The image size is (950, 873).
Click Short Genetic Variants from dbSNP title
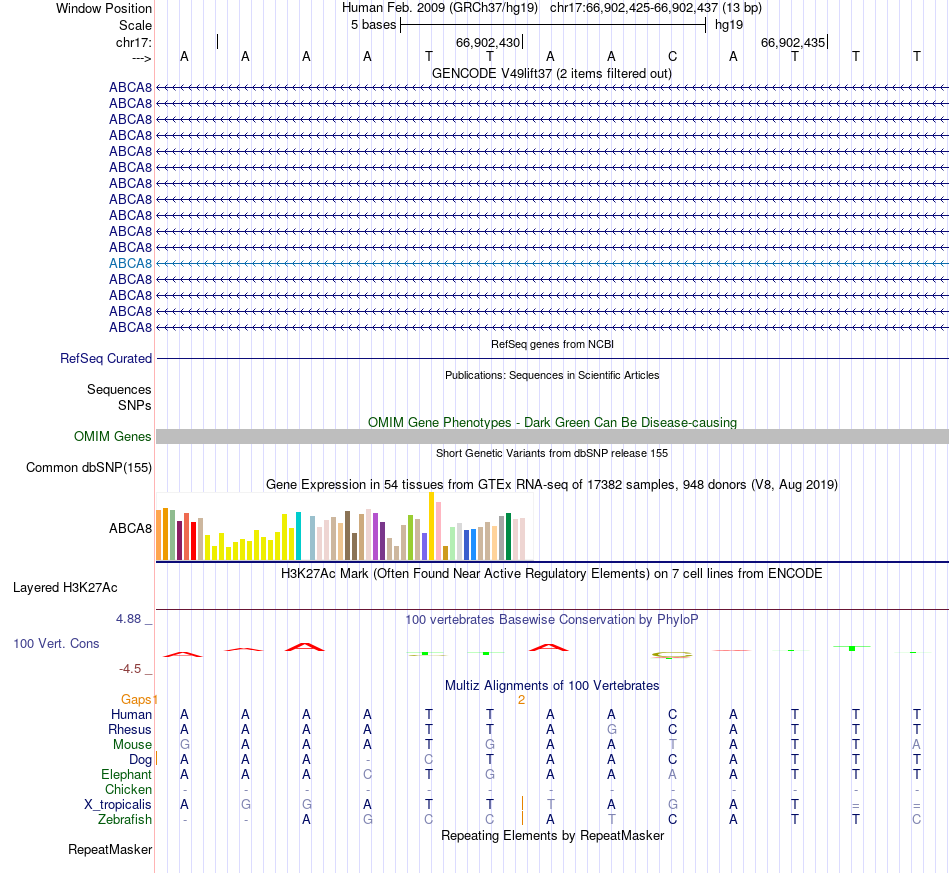pos(552,453)
